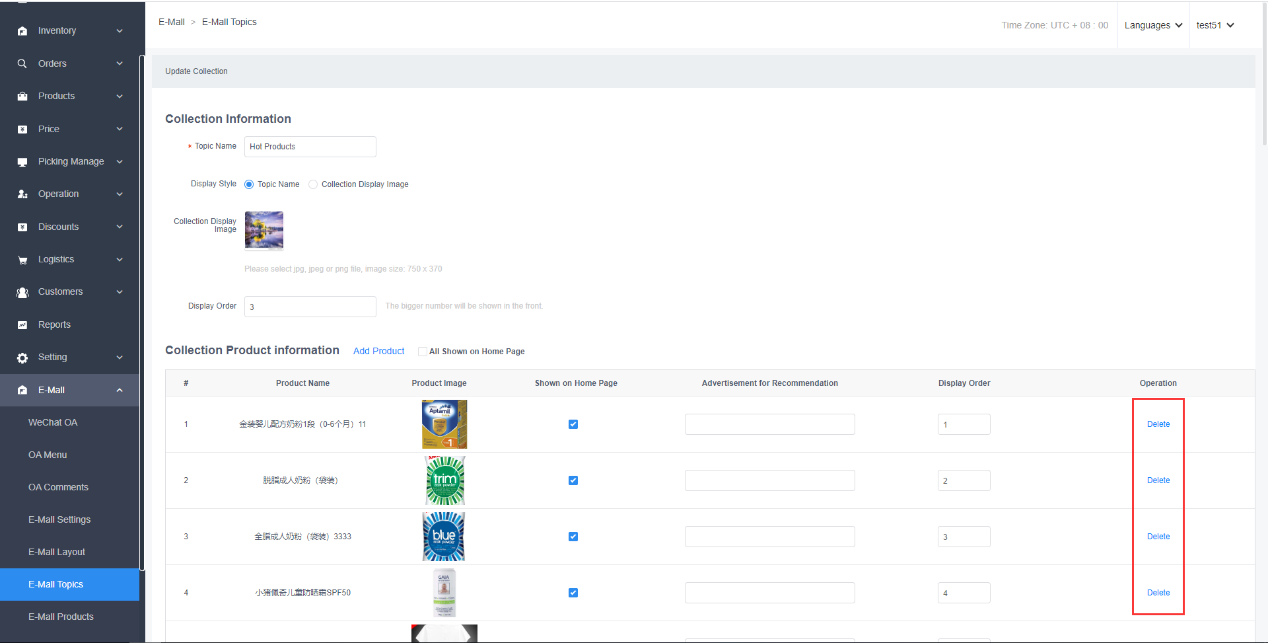Enable All Shown on Home Page checkbox
The height and width of the screenshot is (643, 1268).
[x=422, y=352]
